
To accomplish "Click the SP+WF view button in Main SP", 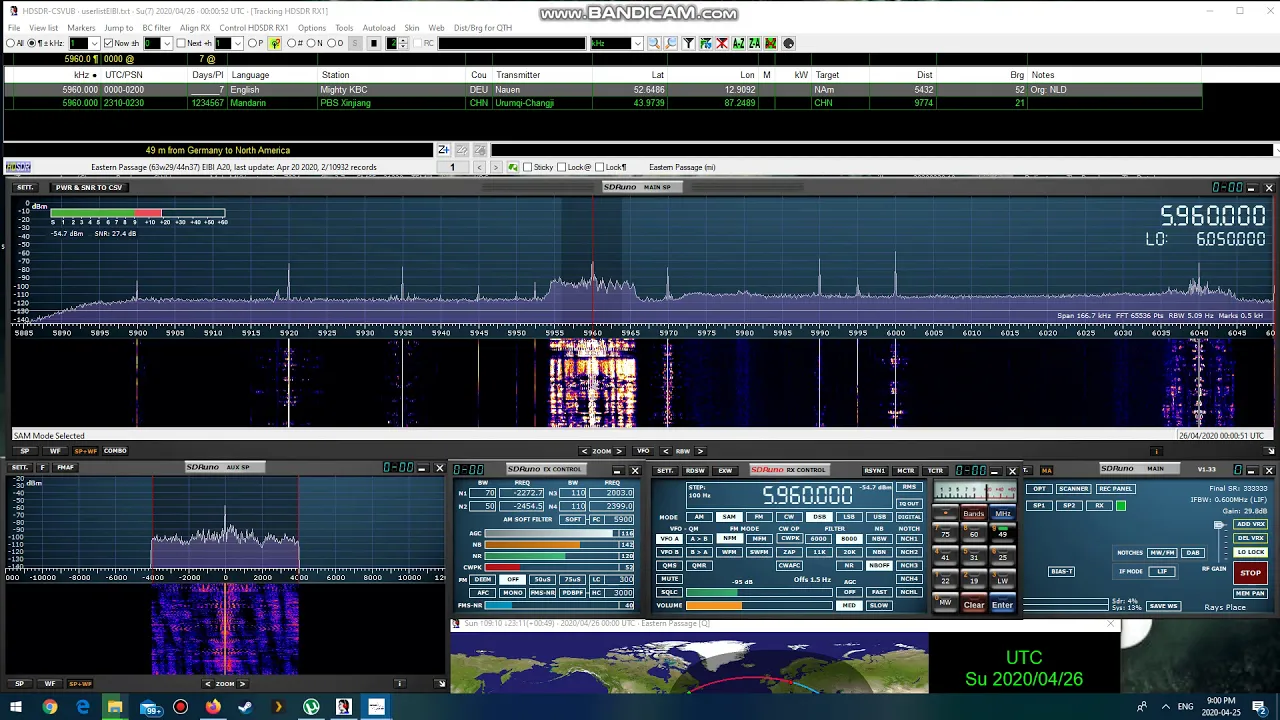I will click(86, 451).
